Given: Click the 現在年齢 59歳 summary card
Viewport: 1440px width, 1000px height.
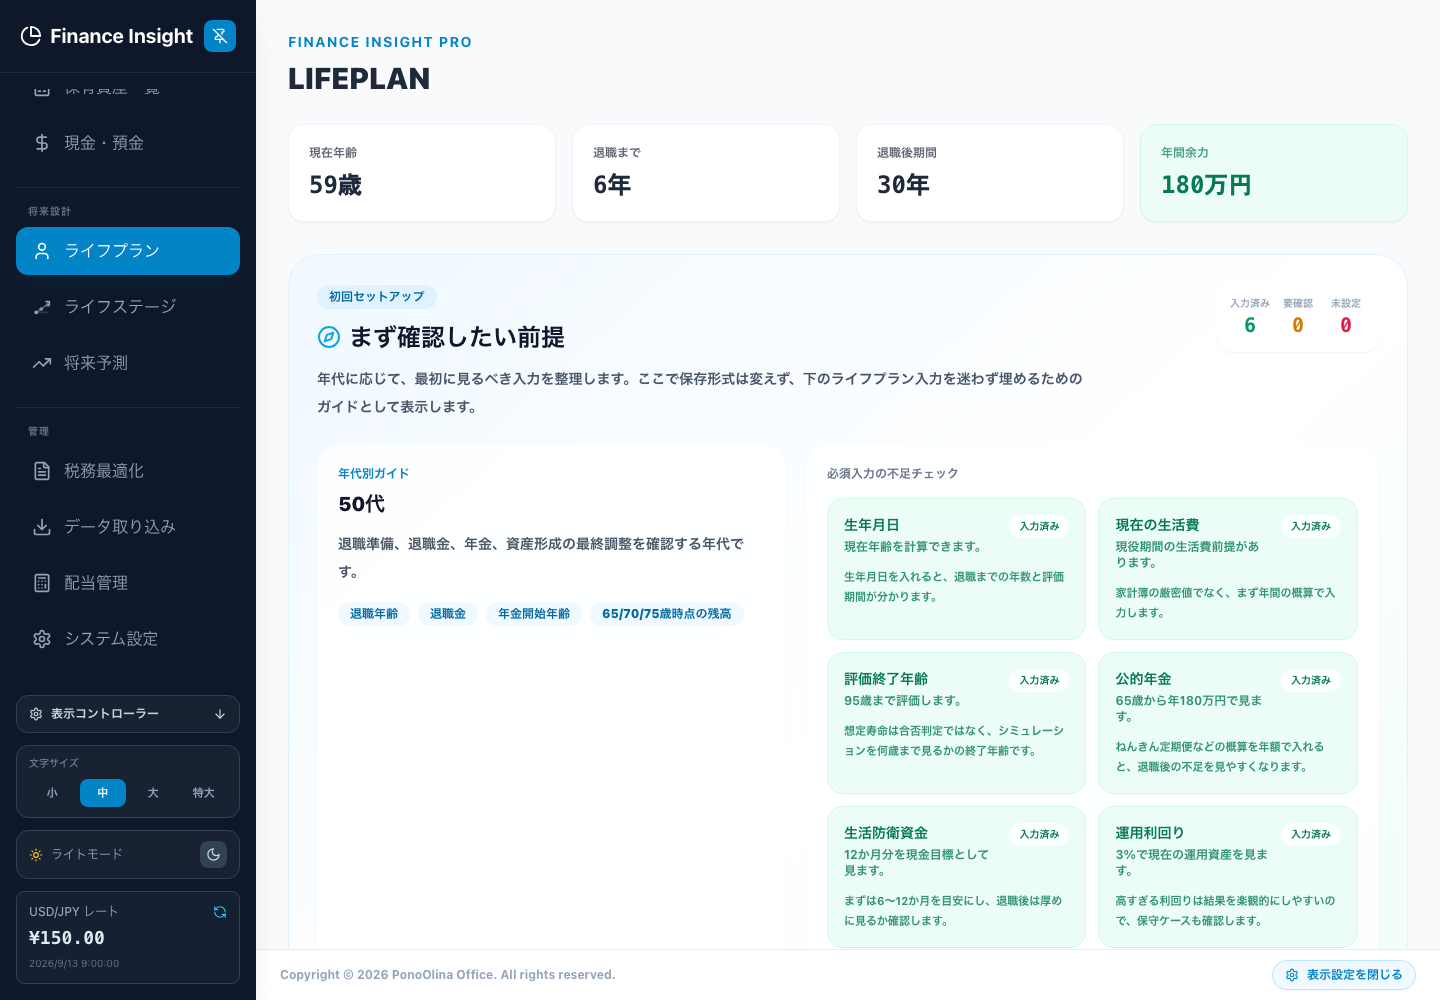Looking at the screenshot, I should coord(422,173).
